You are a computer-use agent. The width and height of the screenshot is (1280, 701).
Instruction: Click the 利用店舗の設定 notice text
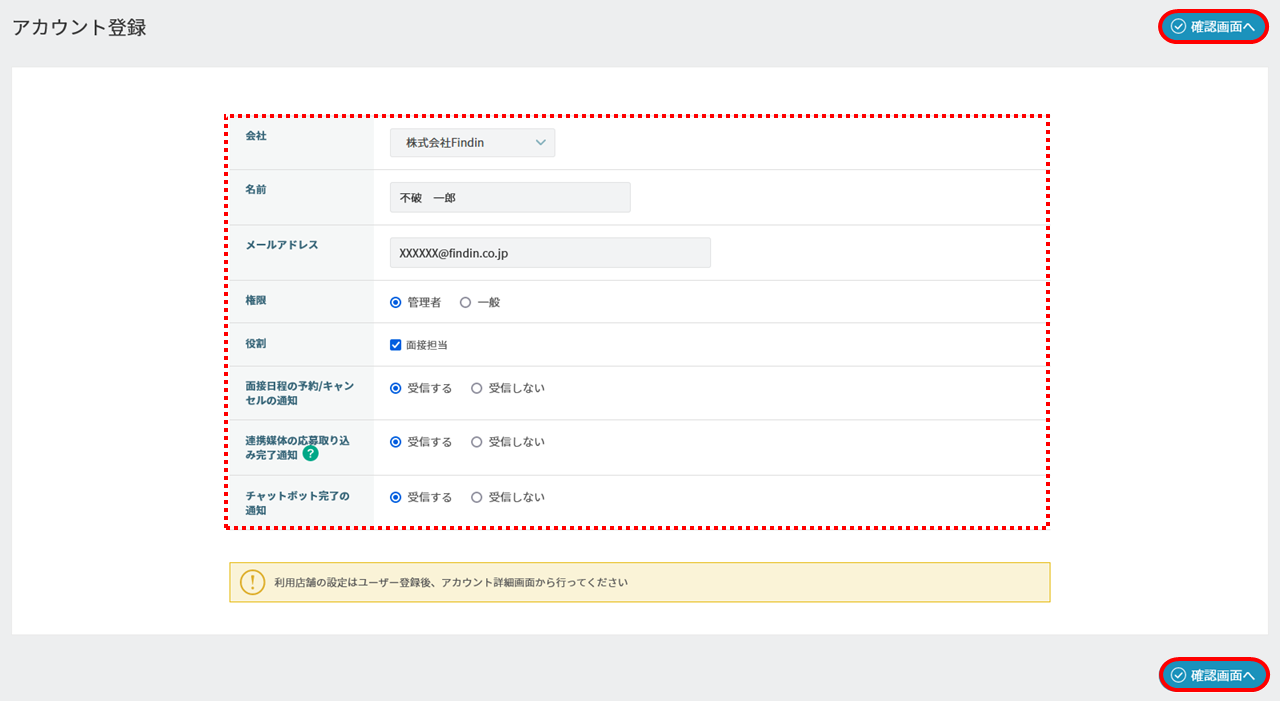451,582
